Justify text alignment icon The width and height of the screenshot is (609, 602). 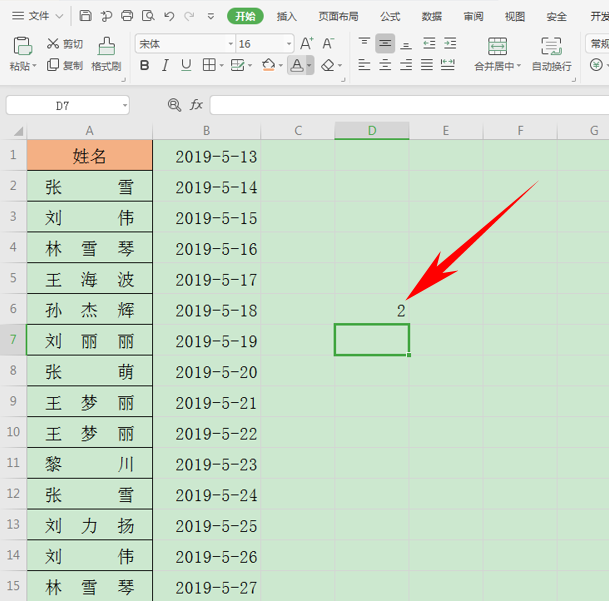(427, 64)
